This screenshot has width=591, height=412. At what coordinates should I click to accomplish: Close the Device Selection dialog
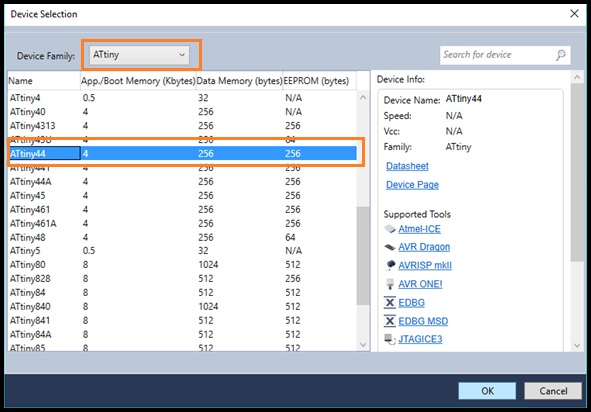(x=574, y=14)
